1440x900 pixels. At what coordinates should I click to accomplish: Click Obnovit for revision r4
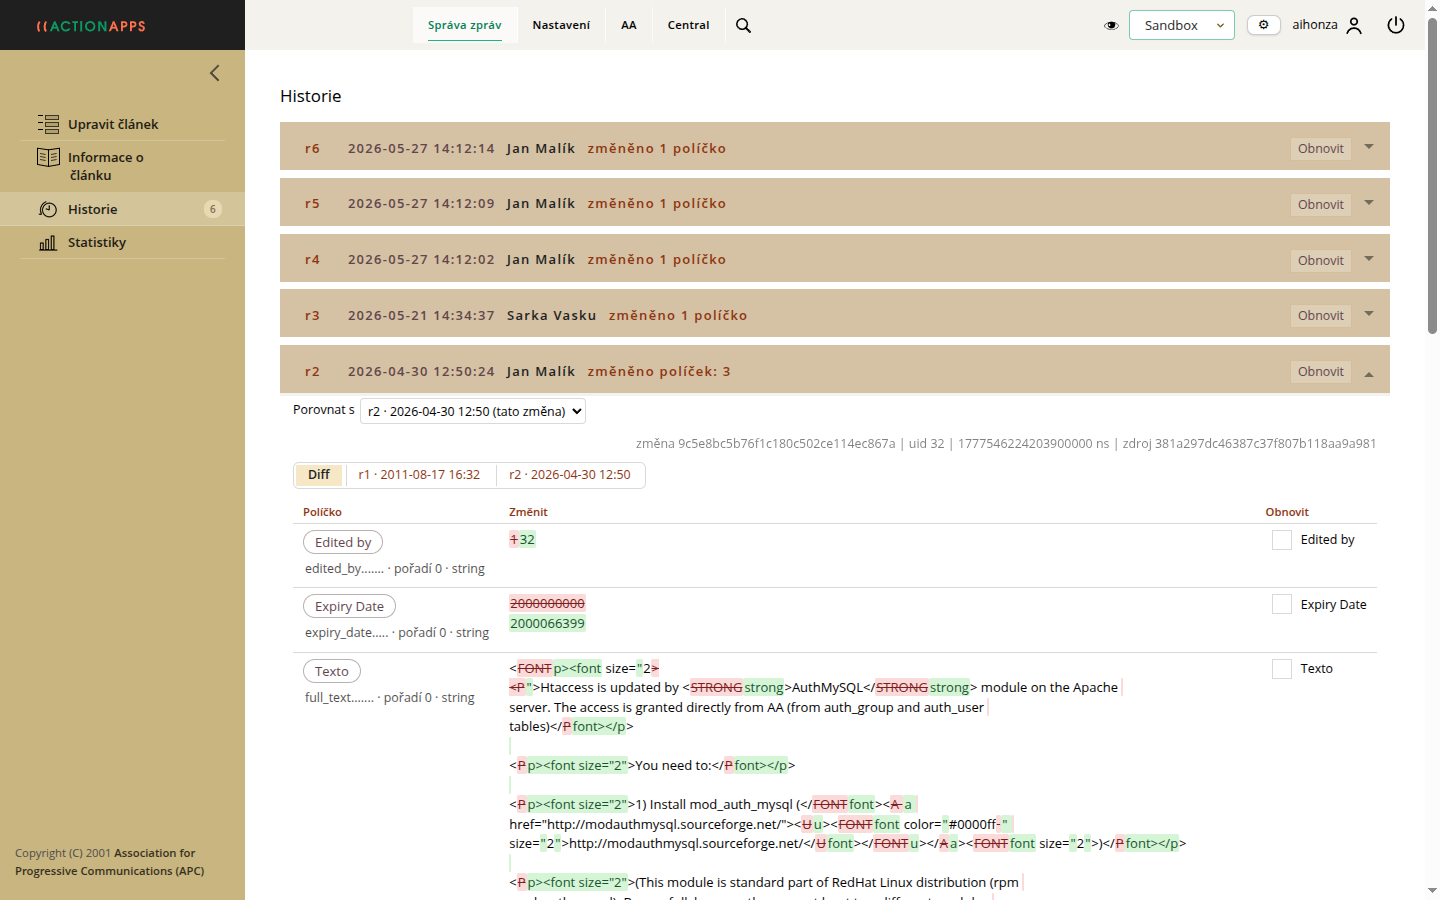coord(1321,261)
